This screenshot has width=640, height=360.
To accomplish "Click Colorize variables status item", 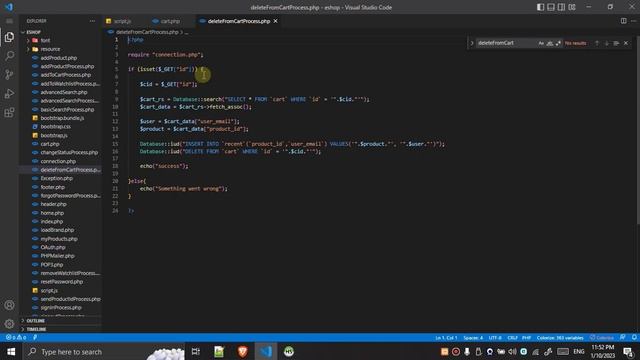I will pyautogui.click(x=560, y=338).
